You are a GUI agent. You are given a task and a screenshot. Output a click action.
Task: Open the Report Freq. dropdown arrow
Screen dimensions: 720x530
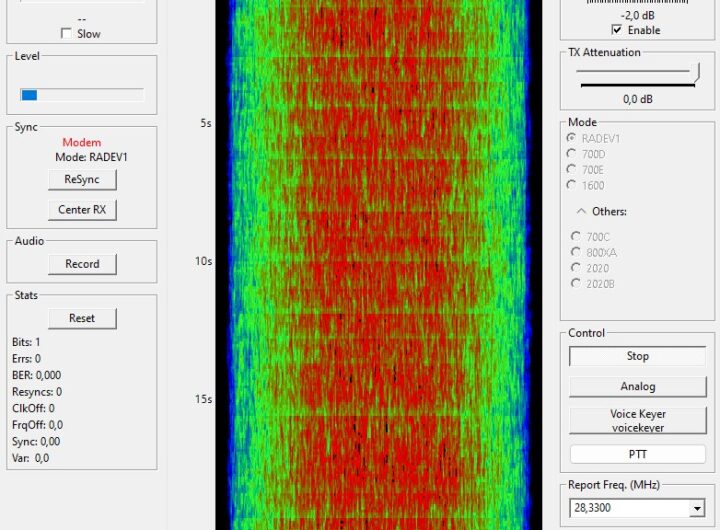pyautogui.click(x=696, y=509)
